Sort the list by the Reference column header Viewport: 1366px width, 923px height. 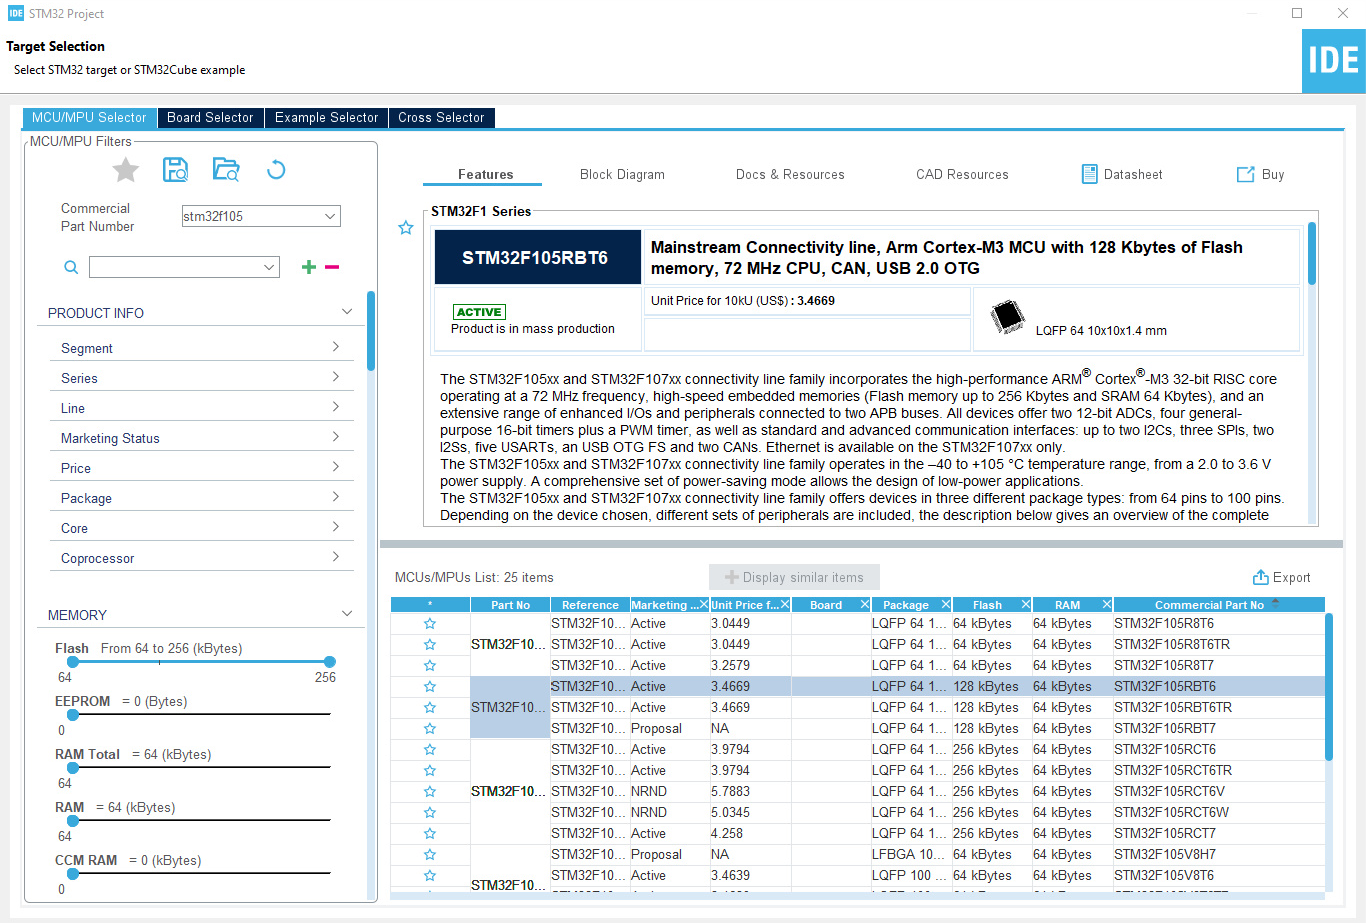pos(590,605)
